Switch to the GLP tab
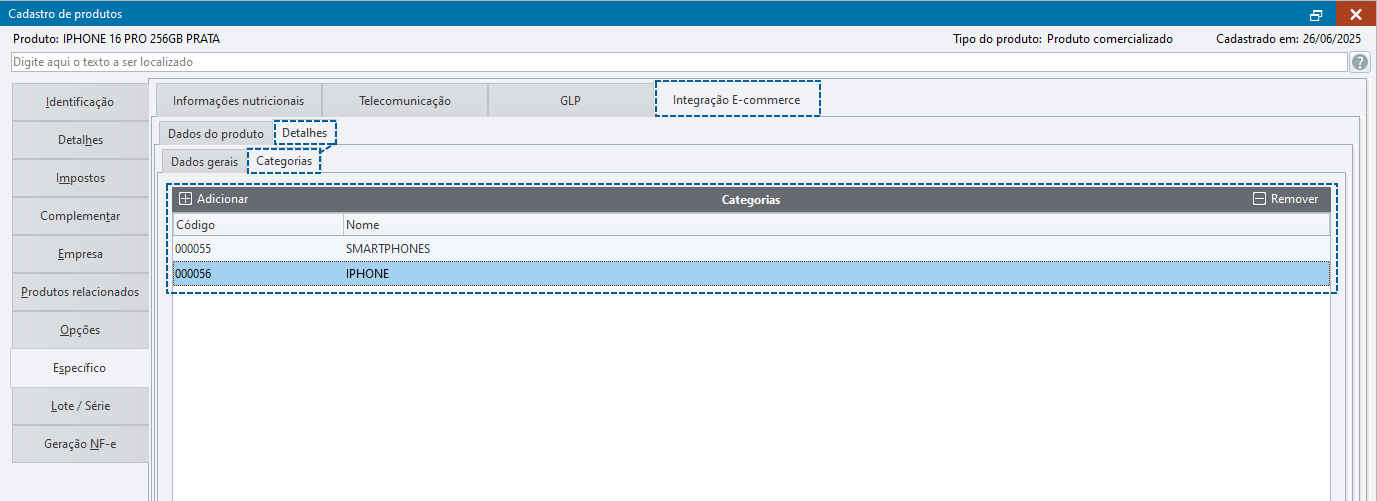The width and height of the screenshot is (1377, 501). [x=571, y=101]
